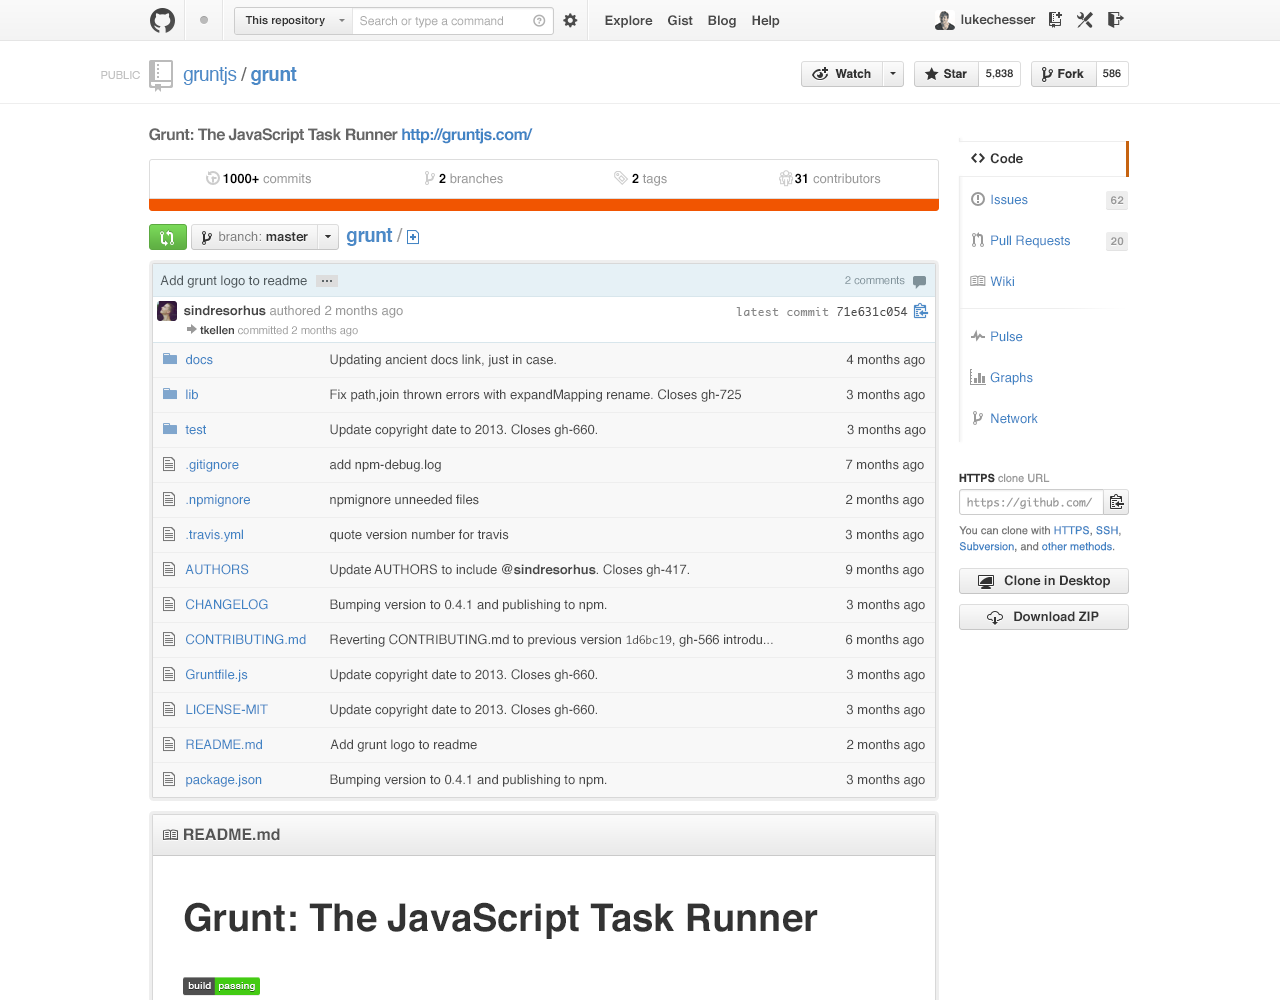
Task: Open the Gruntfile.js file
Action: coord(216,675)
